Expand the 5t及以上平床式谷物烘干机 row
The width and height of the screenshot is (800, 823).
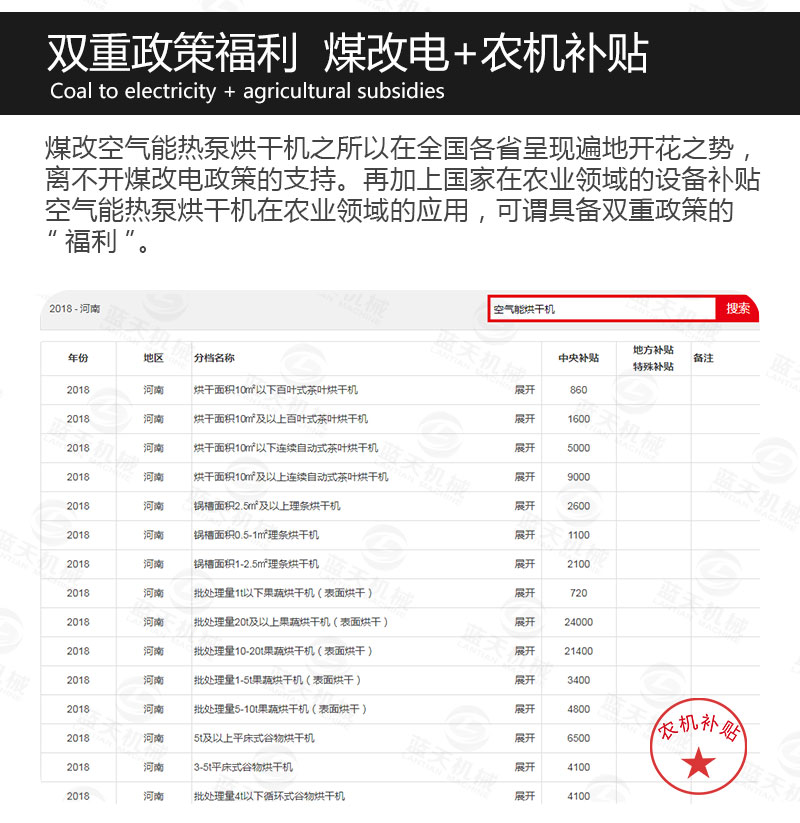point(525,738)
